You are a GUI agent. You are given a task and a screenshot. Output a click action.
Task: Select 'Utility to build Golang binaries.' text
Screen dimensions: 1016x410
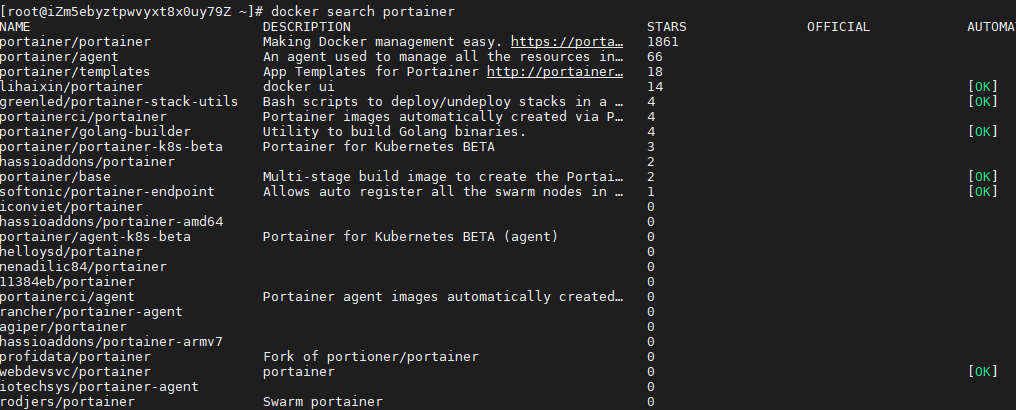(x=395, y=131)
